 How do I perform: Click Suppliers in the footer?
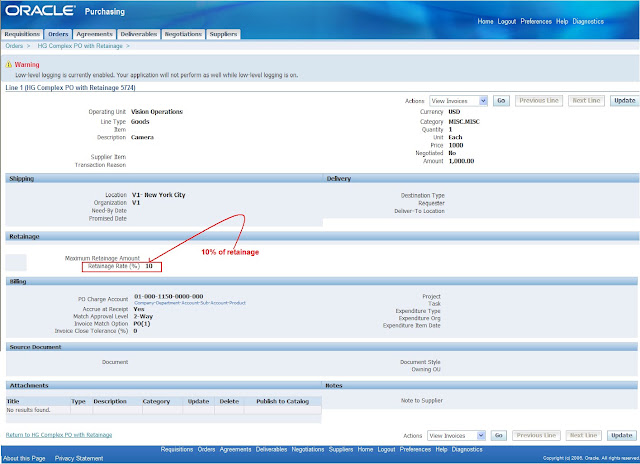click(341, 449)
